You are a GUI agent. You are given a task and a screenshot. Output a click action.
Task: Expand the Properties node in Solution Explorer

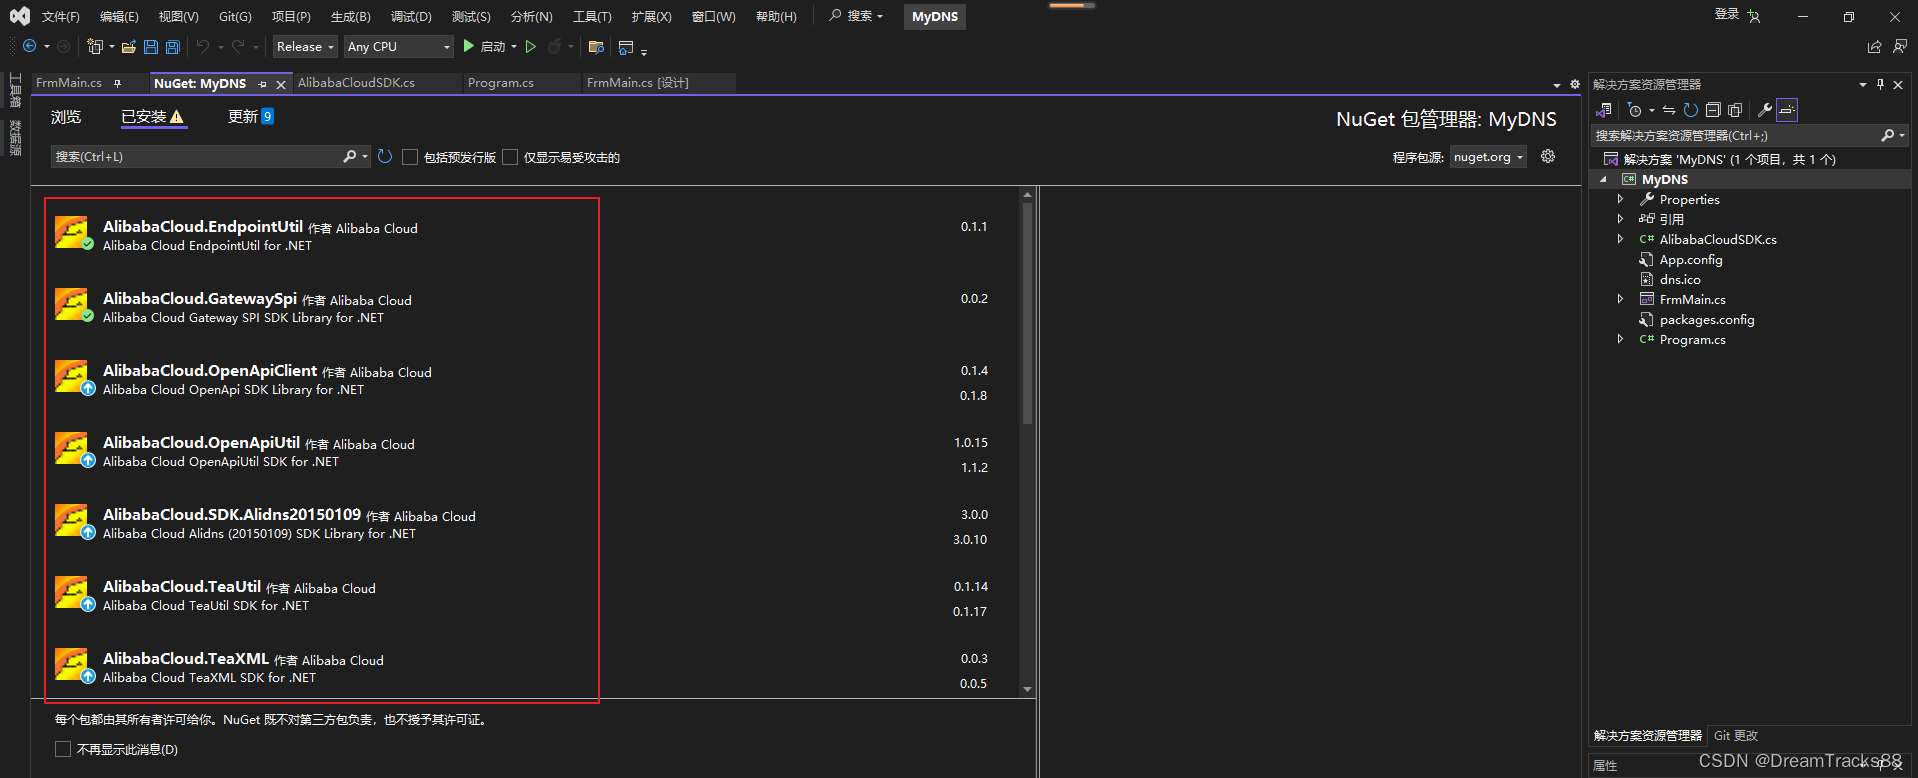point(1620,199)
